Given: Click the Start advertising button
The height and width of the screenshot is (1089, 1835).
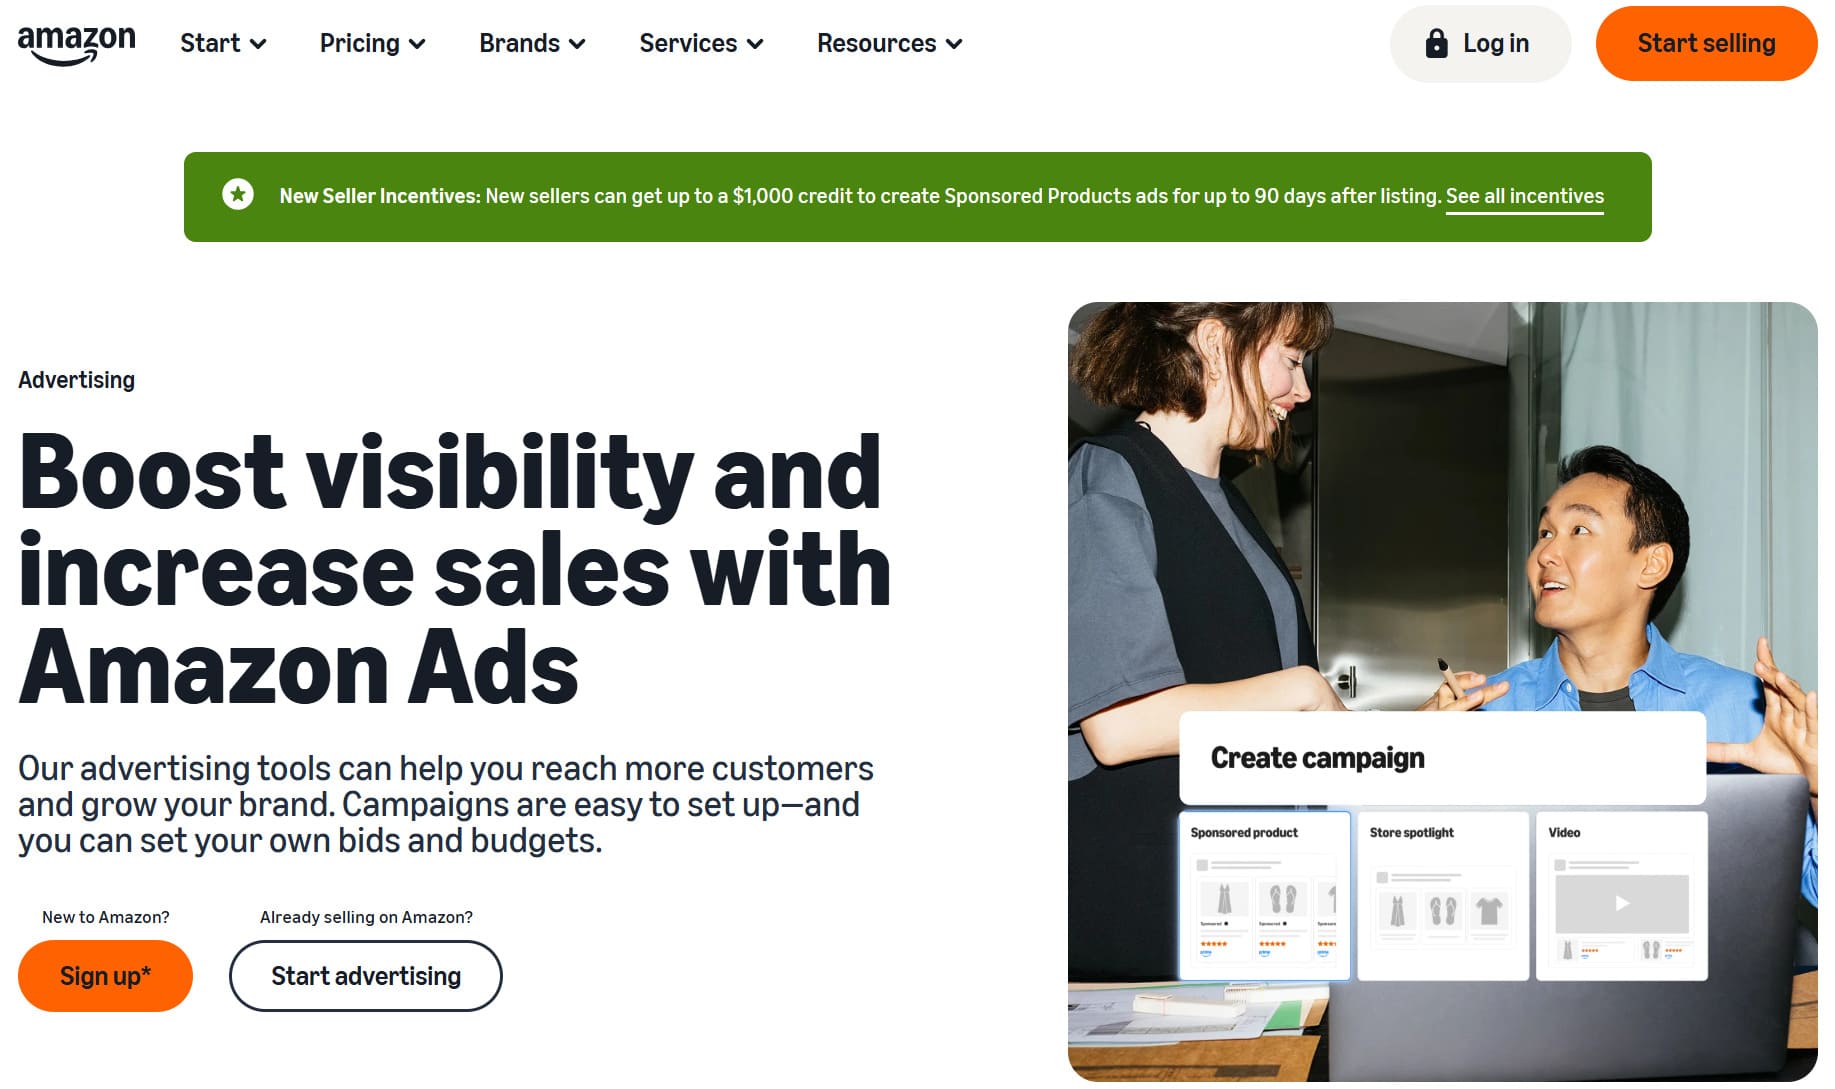Looking at the screenshot, I should [x=366, y=976].
